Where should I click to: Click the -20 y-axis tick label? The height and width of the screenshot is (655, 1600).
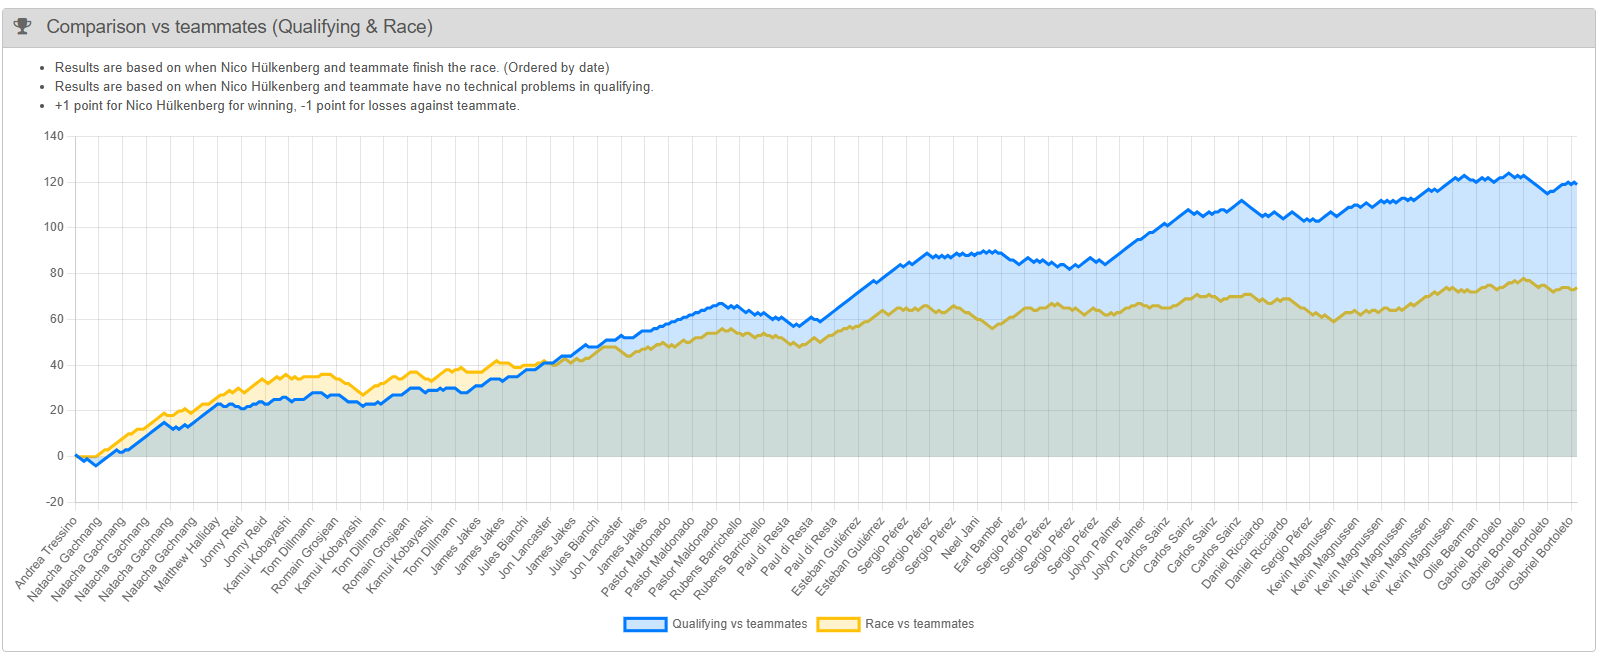click(x=54, y=502)
